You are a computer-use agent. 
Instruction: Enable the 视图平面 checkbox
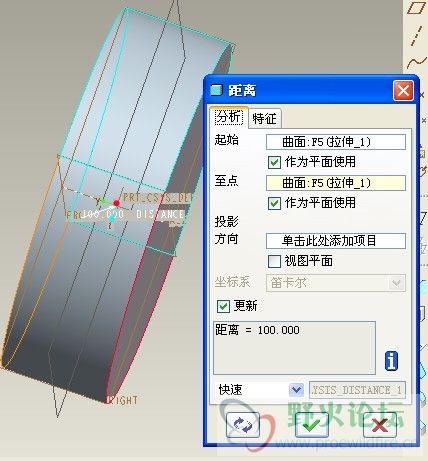coord(274,261)
